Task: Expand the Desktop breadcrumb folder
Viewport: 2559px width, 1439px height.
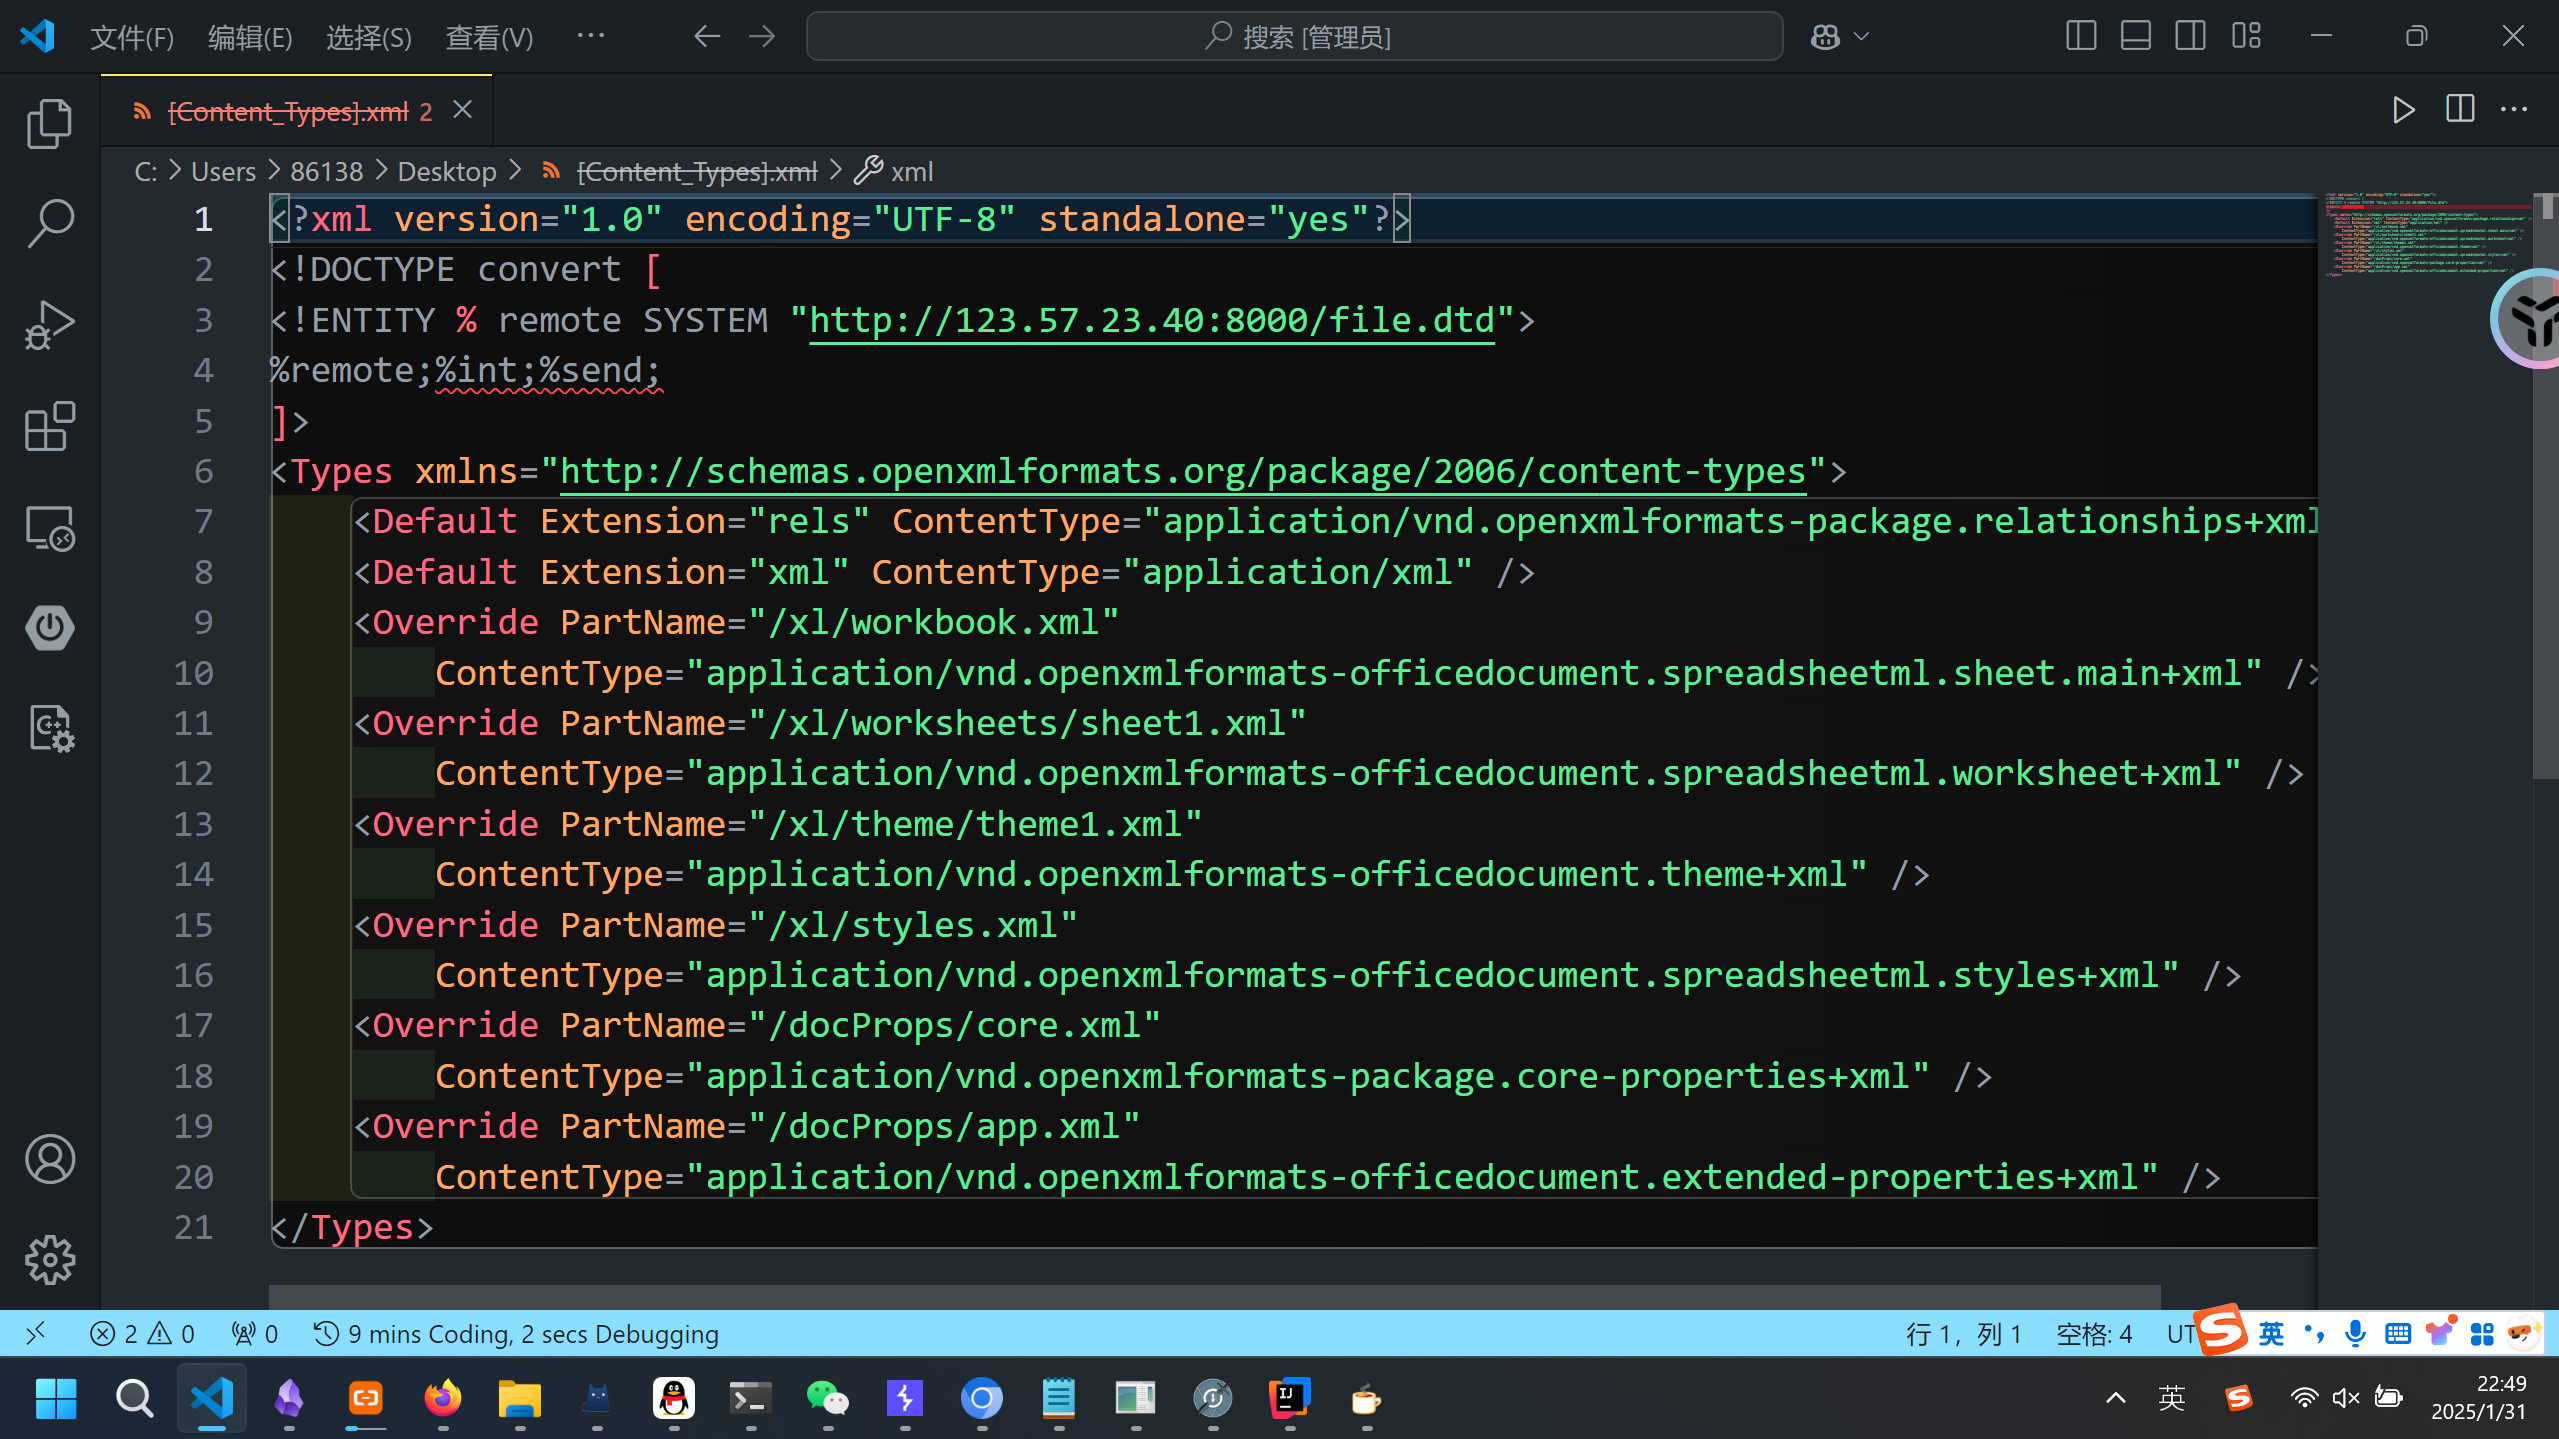Action: pyautogui.click(x=447, y=172)
